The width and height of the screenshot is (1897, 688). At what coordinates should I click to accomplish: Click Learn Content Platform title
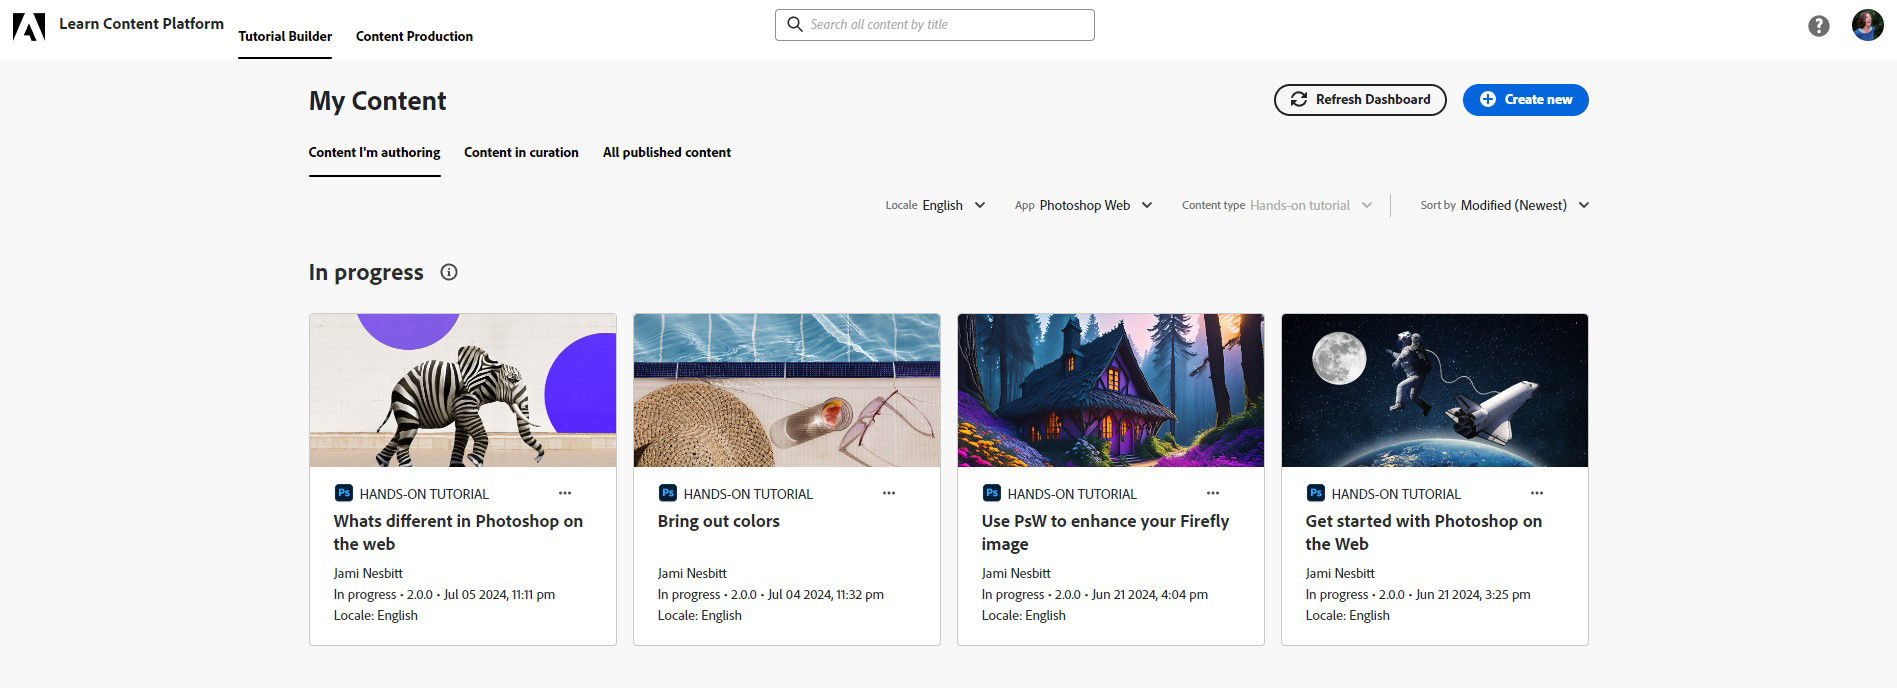[141, 23]
